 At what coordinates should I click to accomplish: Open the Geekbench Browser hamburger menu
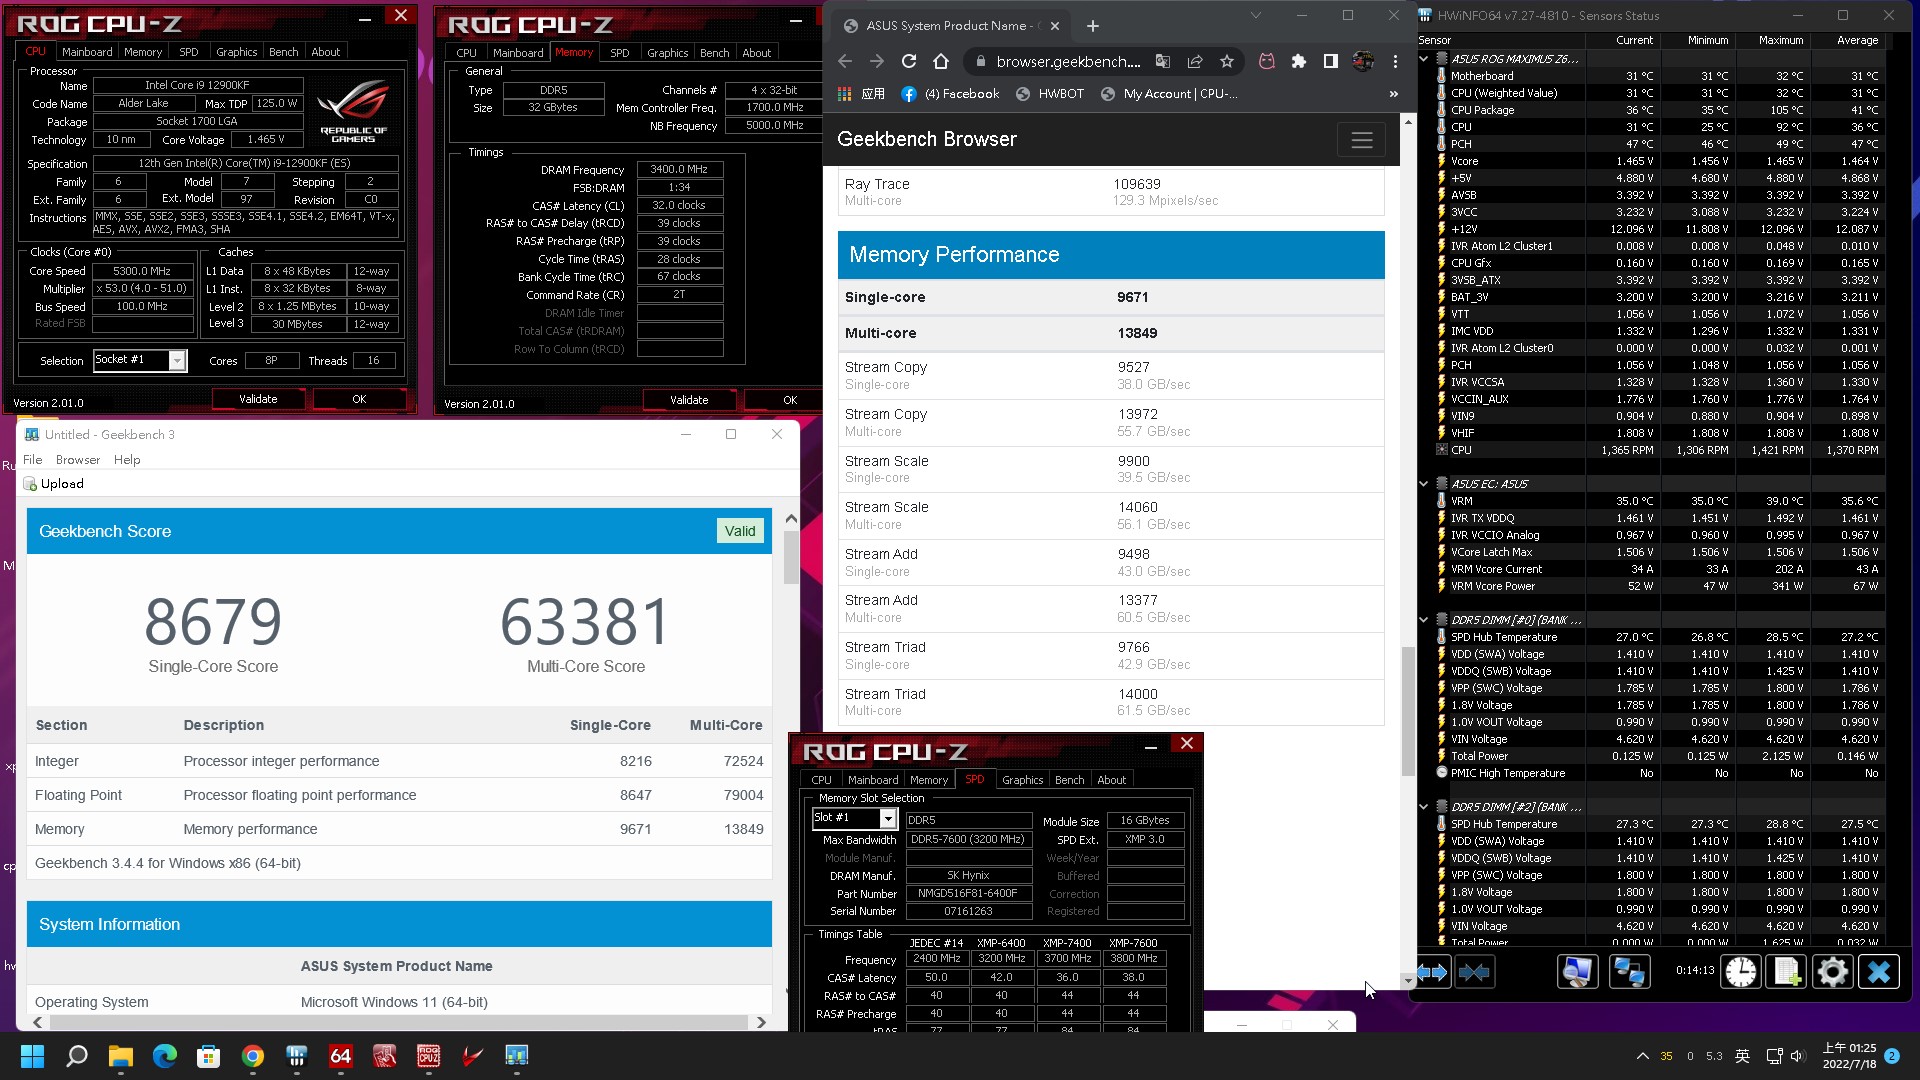(x=1361, y=140)
